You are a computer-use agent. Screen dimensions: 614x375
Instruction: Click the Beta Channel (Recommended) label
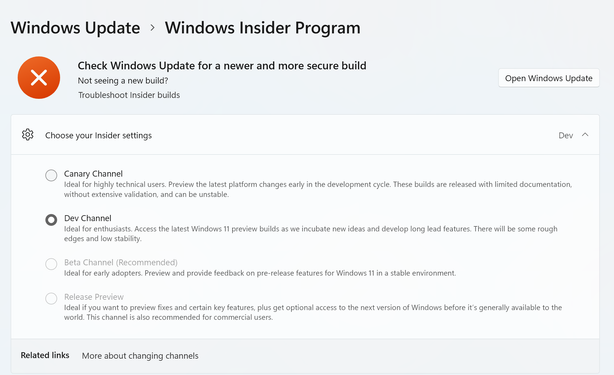click(121, 262)
